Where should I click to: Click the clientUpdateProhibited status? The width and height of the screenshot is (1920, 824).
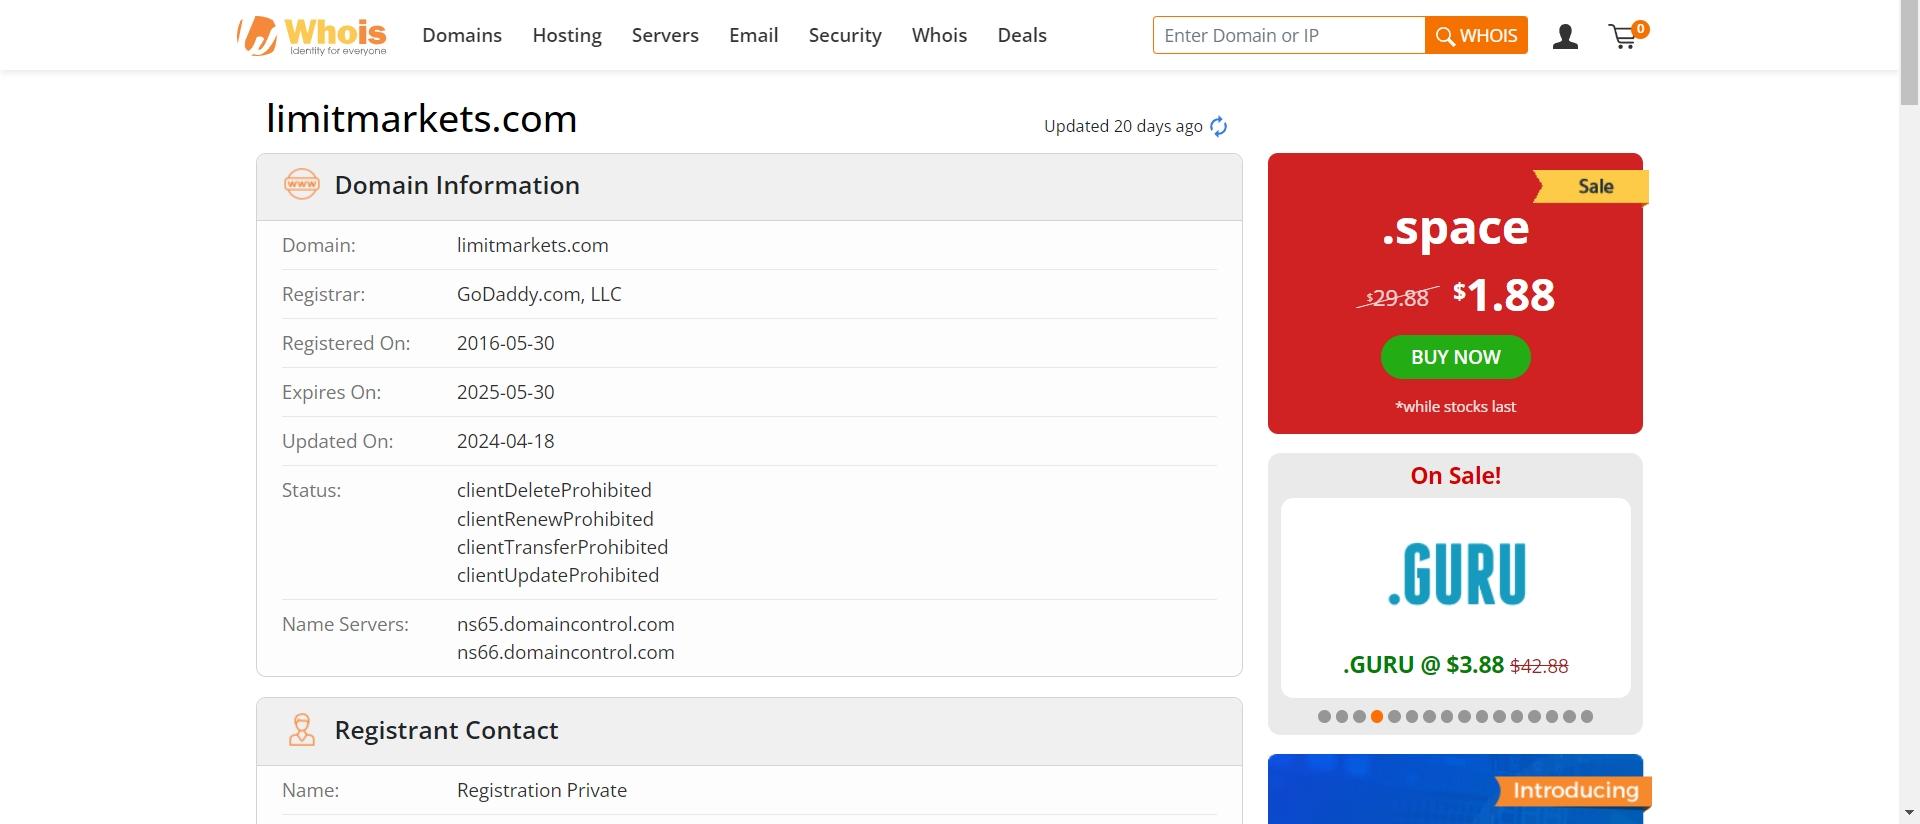point(558,575)
